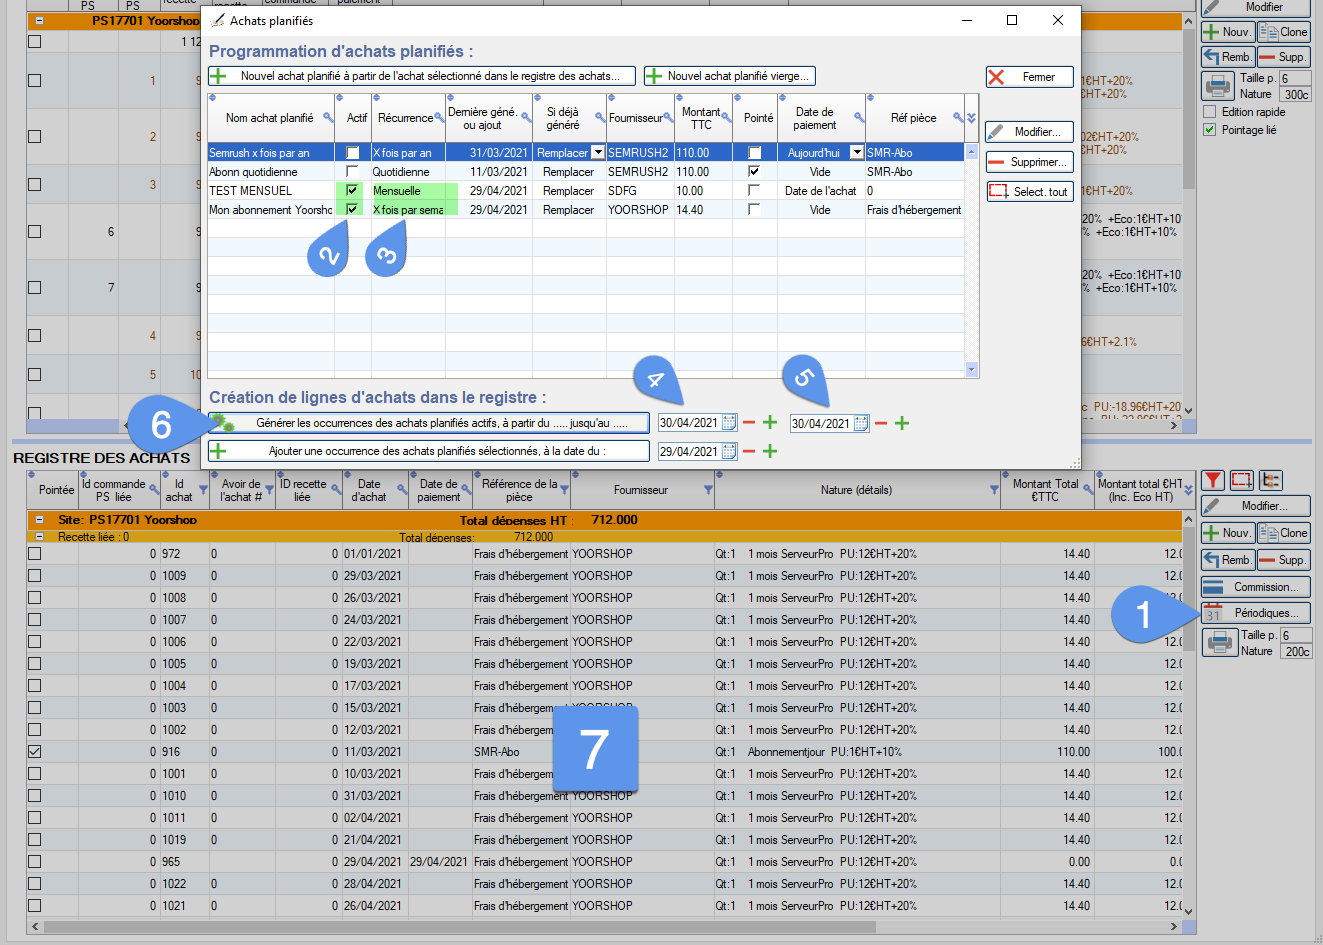Click red funnel filter icon above register buttons
Screen dimensions: 1323x945
[1213, 481]
